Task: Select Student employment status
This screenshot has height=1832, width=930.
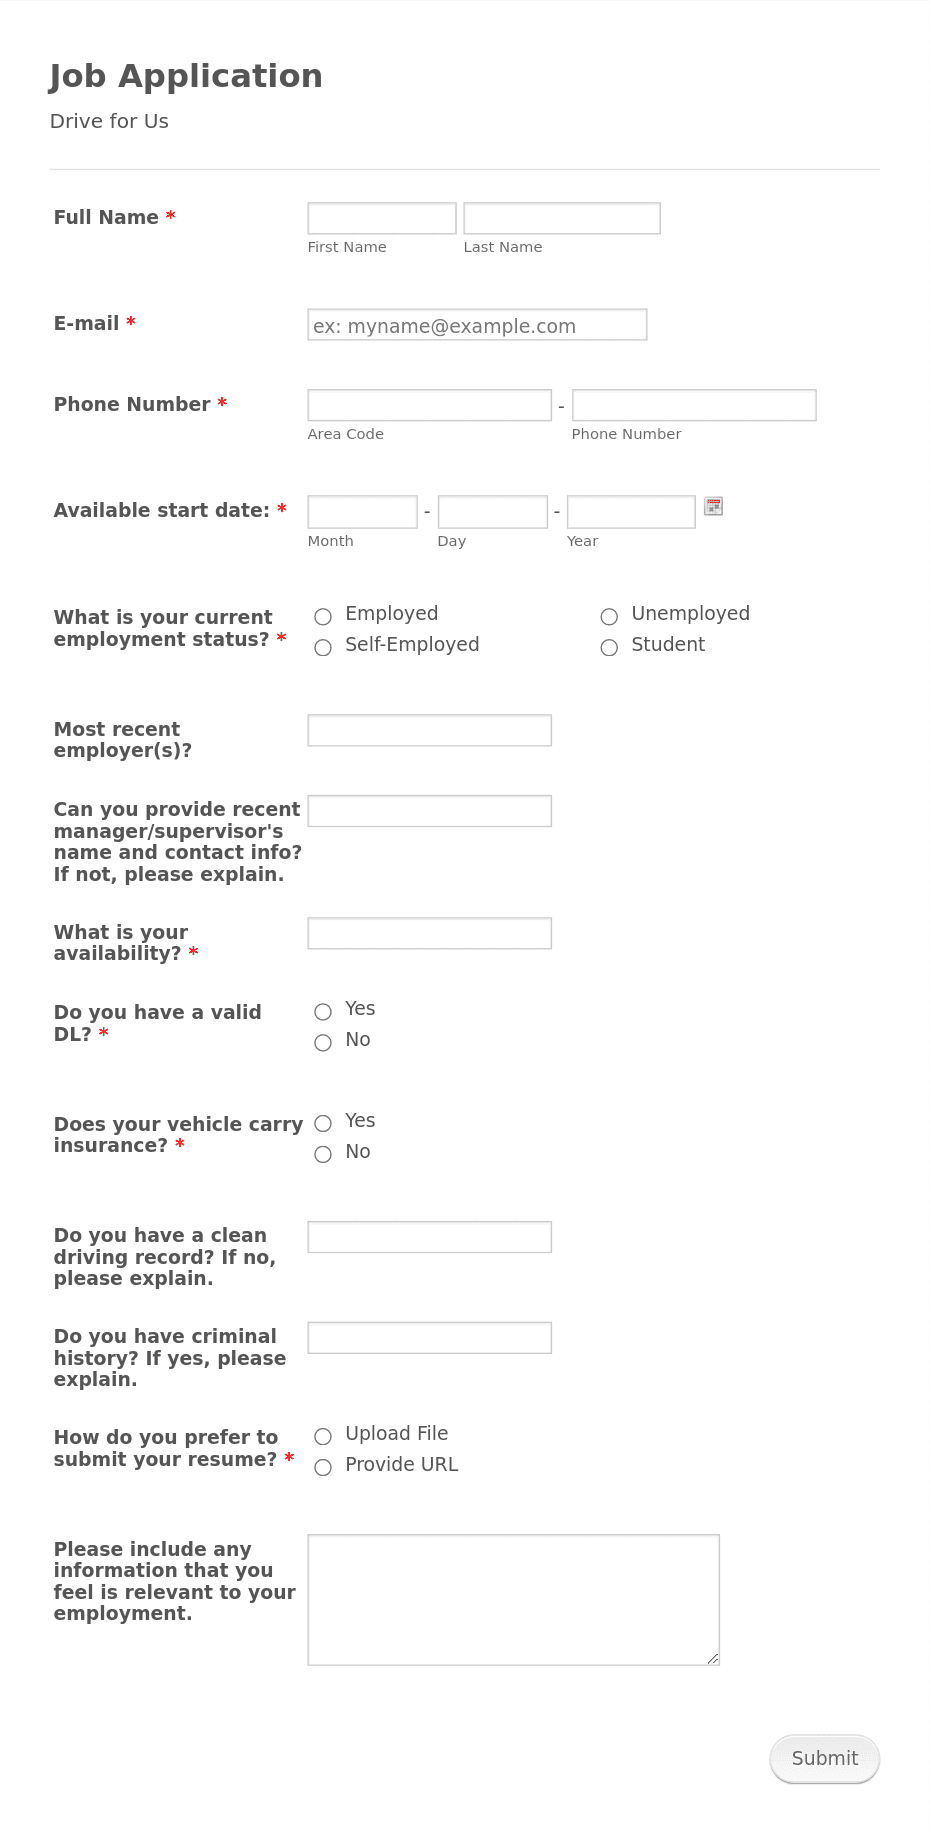Action: tap(609, 648)
